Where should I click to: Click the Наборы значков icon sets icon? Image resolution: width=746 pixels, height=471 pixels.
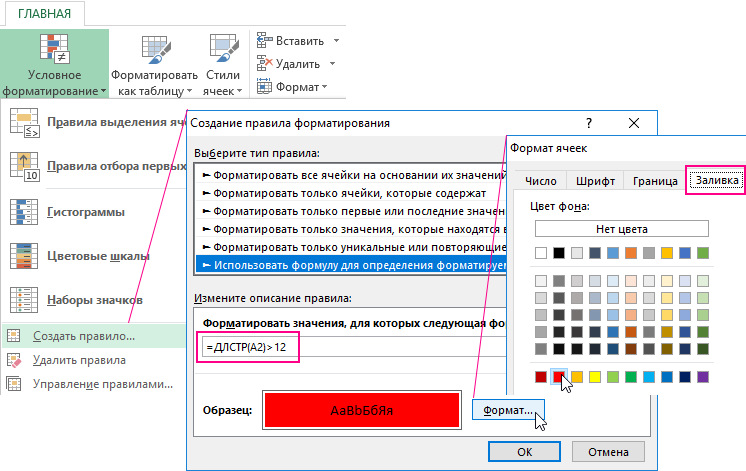pos(24,300)
